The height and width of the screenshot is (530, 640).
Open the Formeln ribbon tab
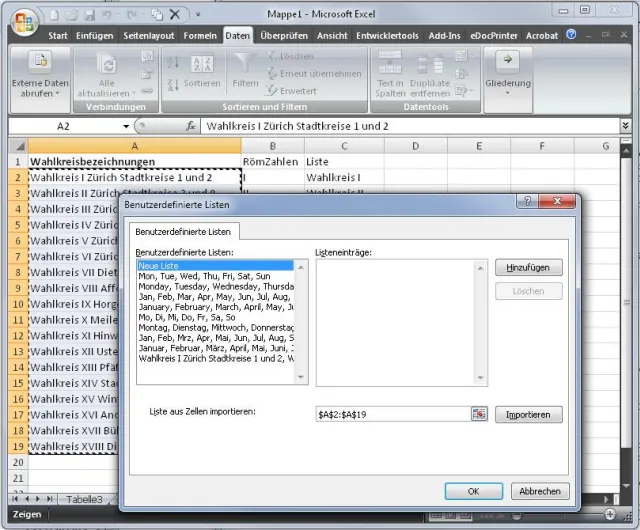tap(200, 35)
